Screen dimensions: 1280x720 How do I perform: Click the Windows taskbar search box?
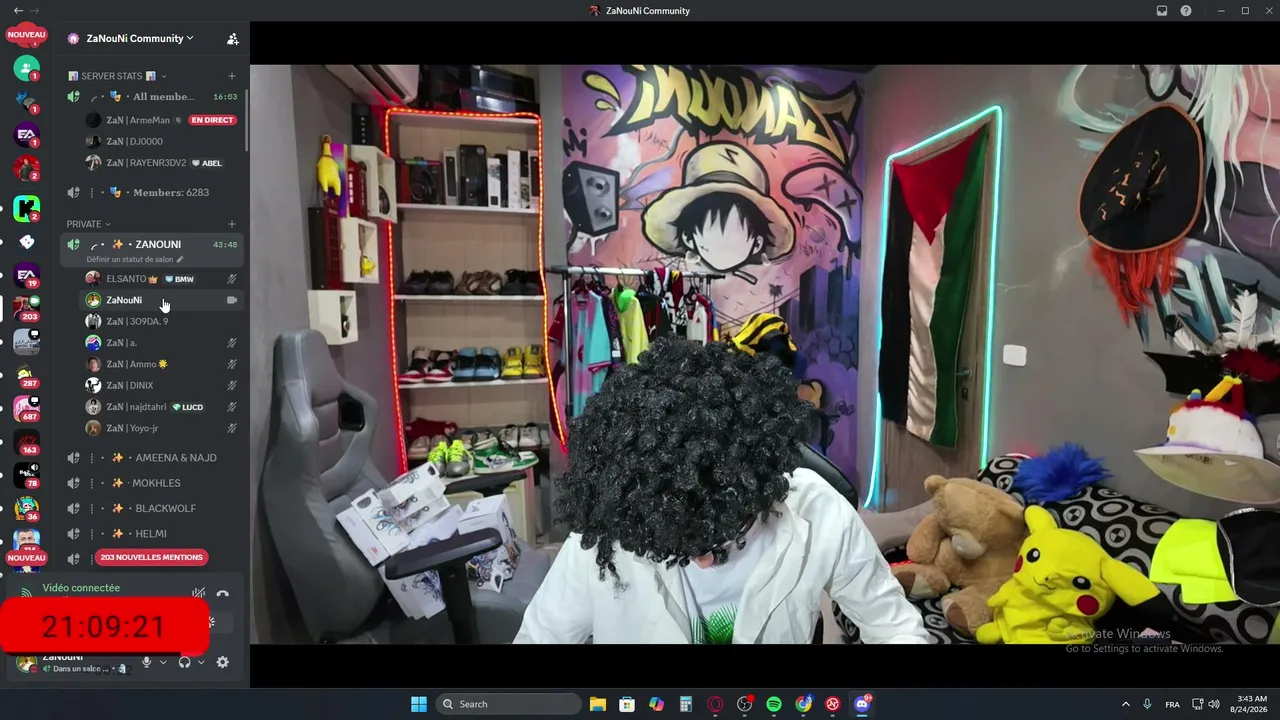click(x=510, y=704)
